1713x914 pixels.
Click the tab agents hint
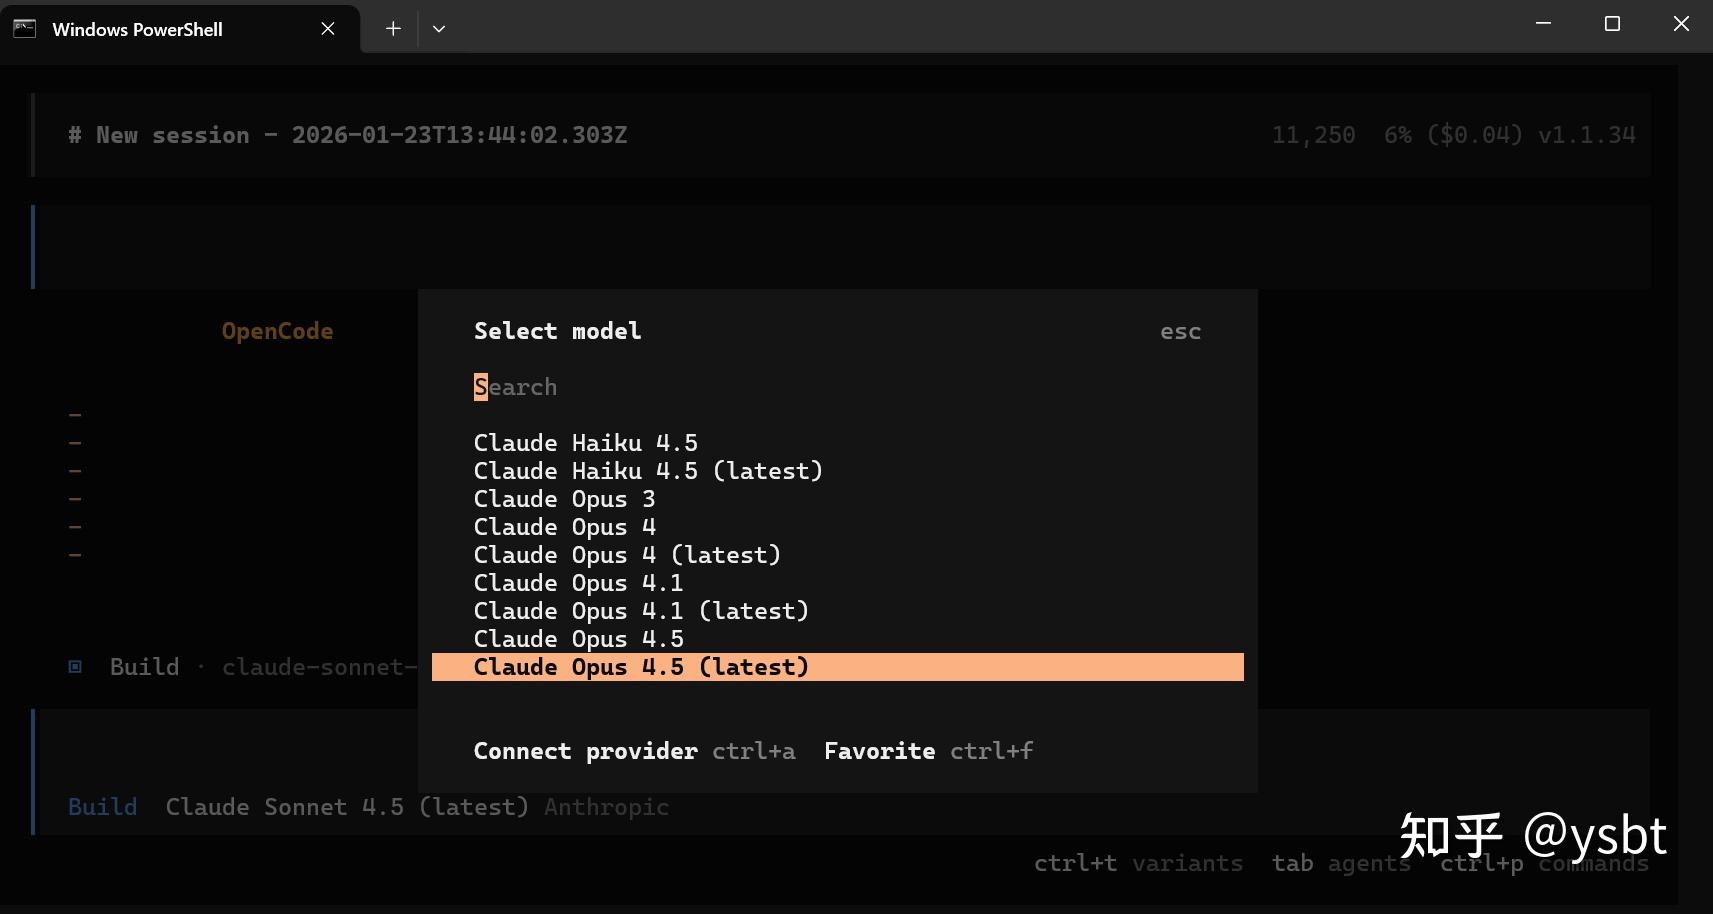pyautogui.click(x=1341, y=863)
